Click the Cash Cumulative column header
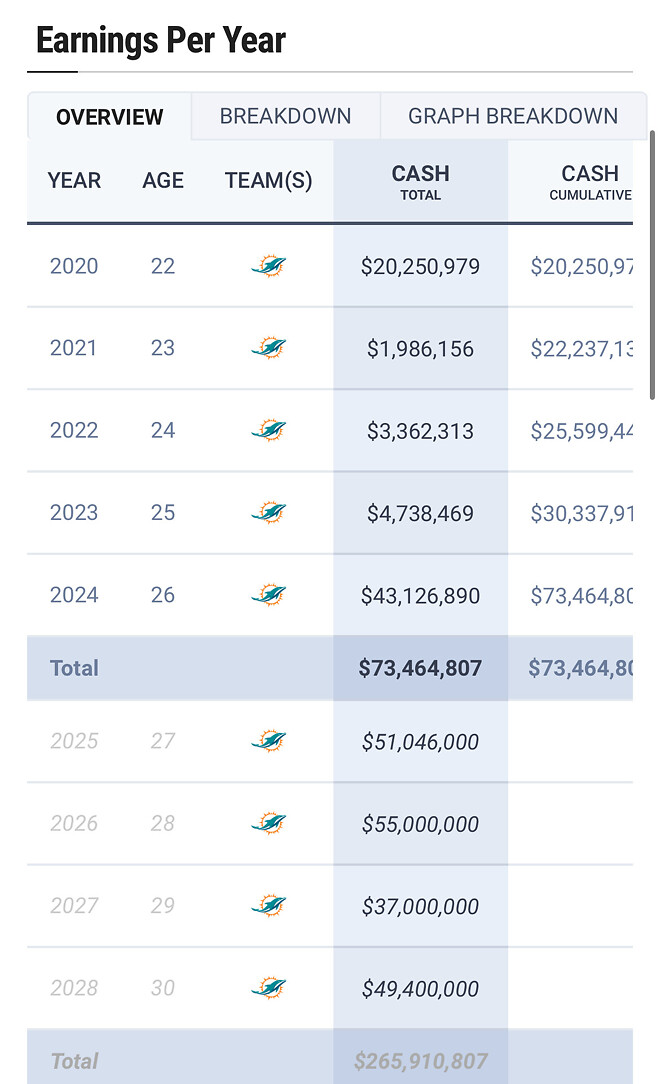Image resolution: width=660 pixels, height=1084 pixels. pyautogui.click(x=590, y=181)
